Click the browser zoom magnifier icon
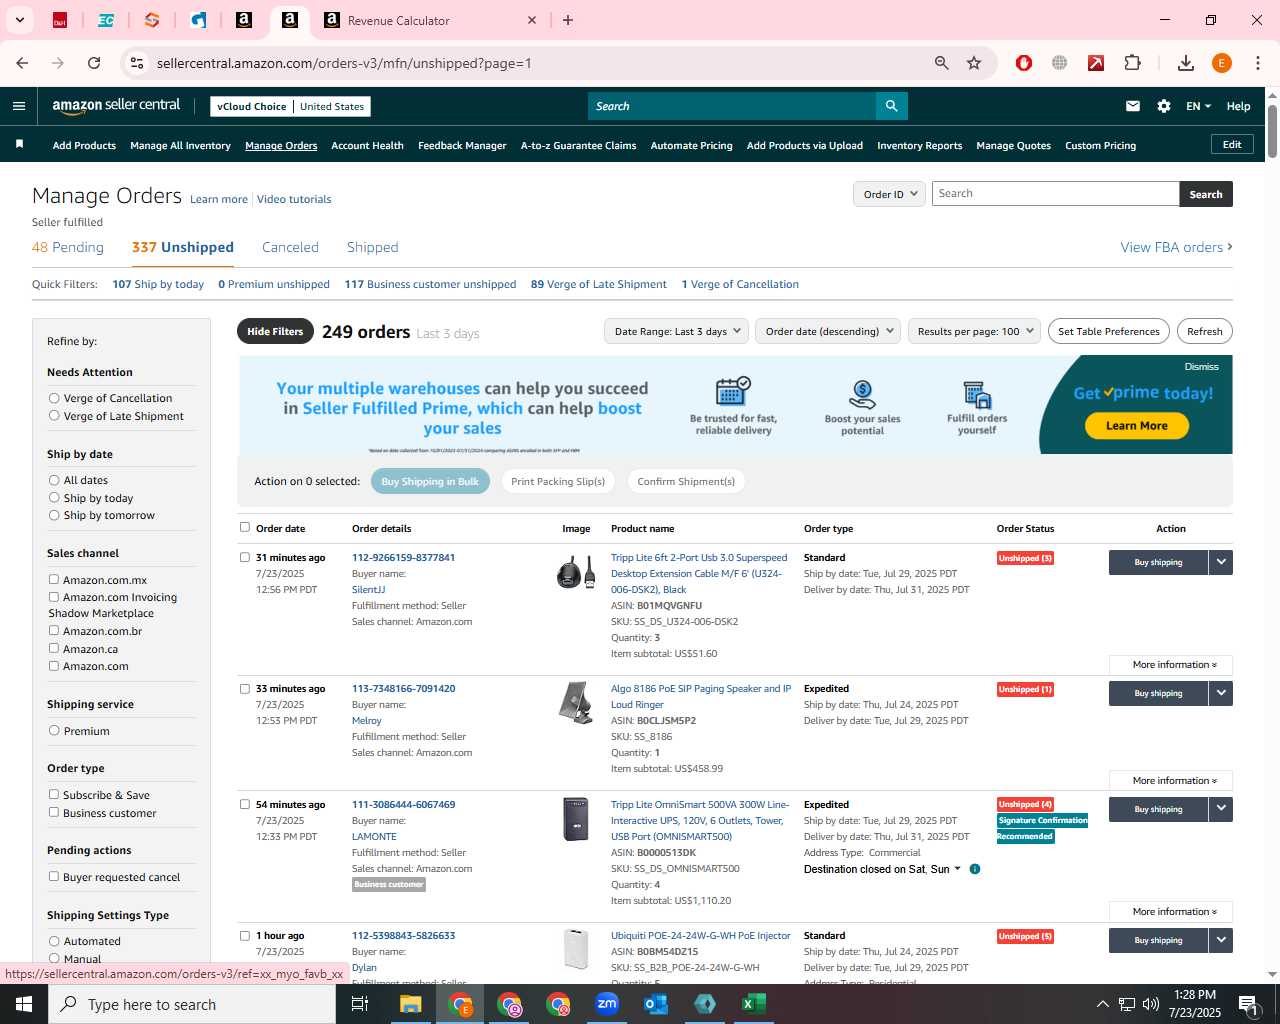The image size is (1280, 1024). coord(941,63)
